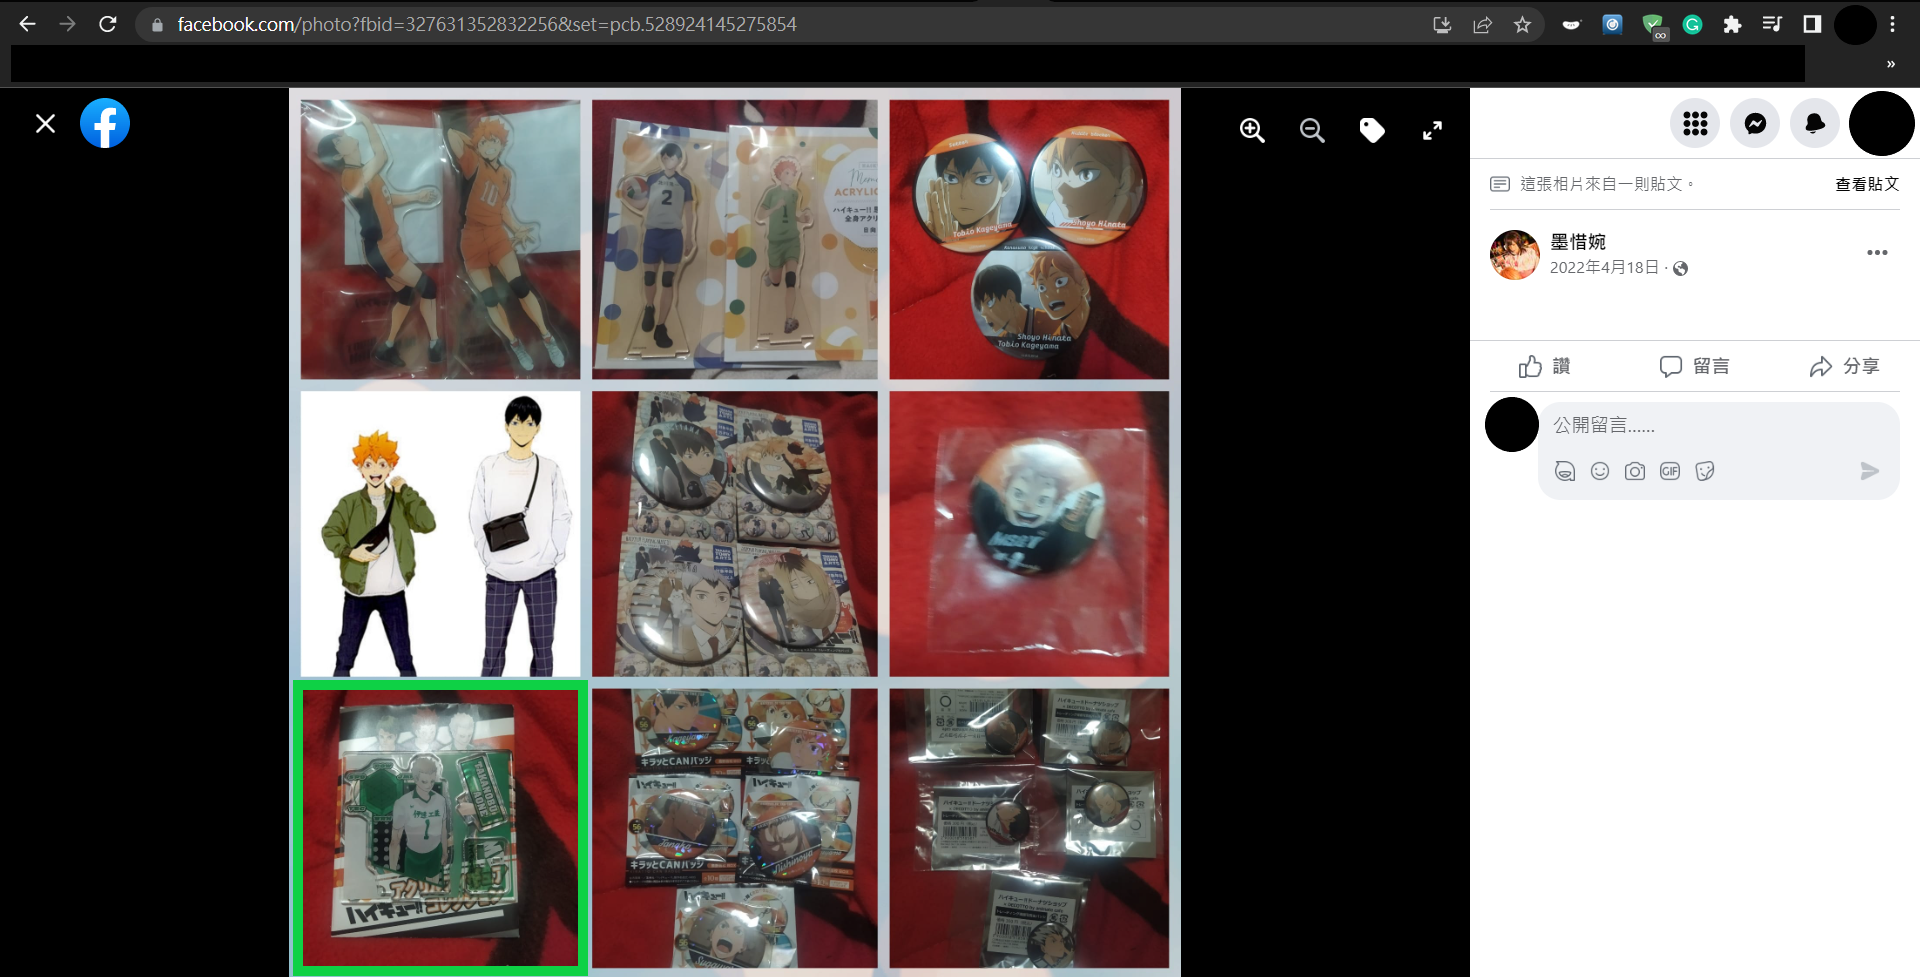Click the address bar URL
The width and height of the screenshot is (1920, 977).
pos(487,24)
